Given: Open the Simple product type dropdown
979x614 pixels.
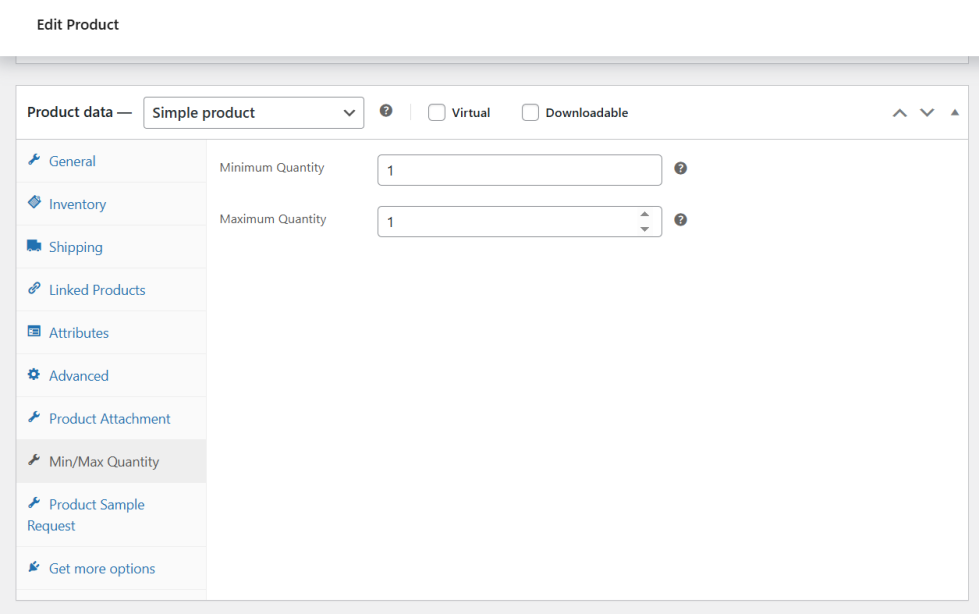Looking at the screenshot, I should [253, 113].
